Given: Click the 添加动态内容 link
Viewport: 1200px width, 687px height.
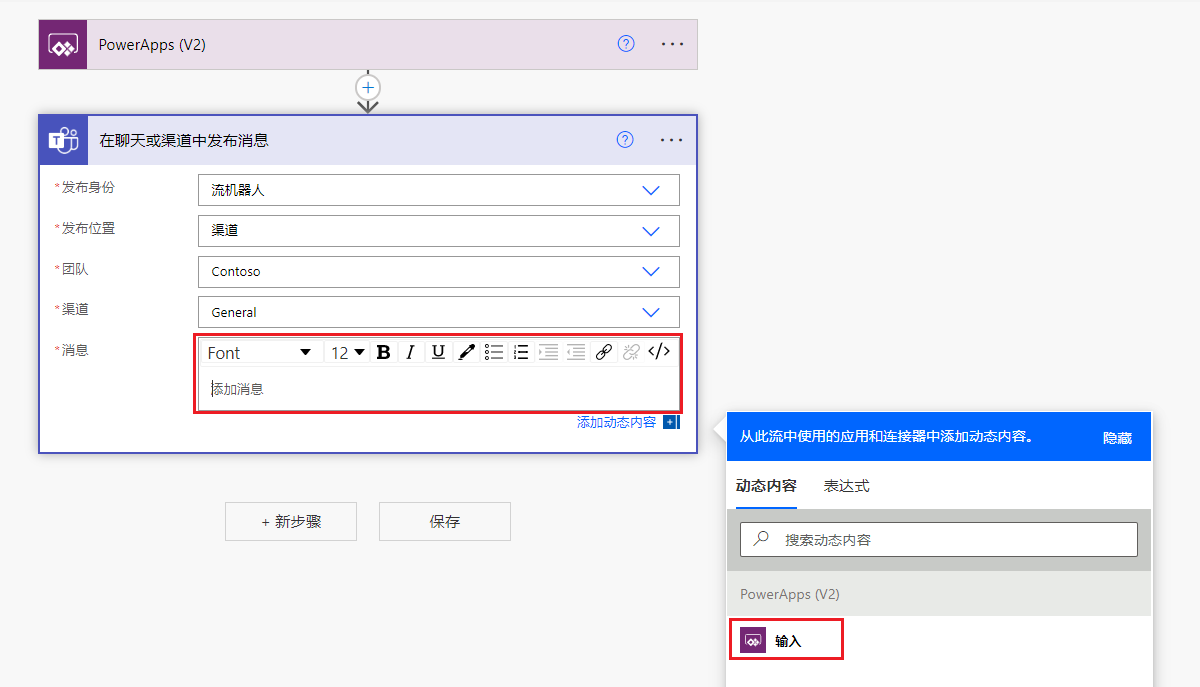Looking at the screenshot, I should [616, 422].
